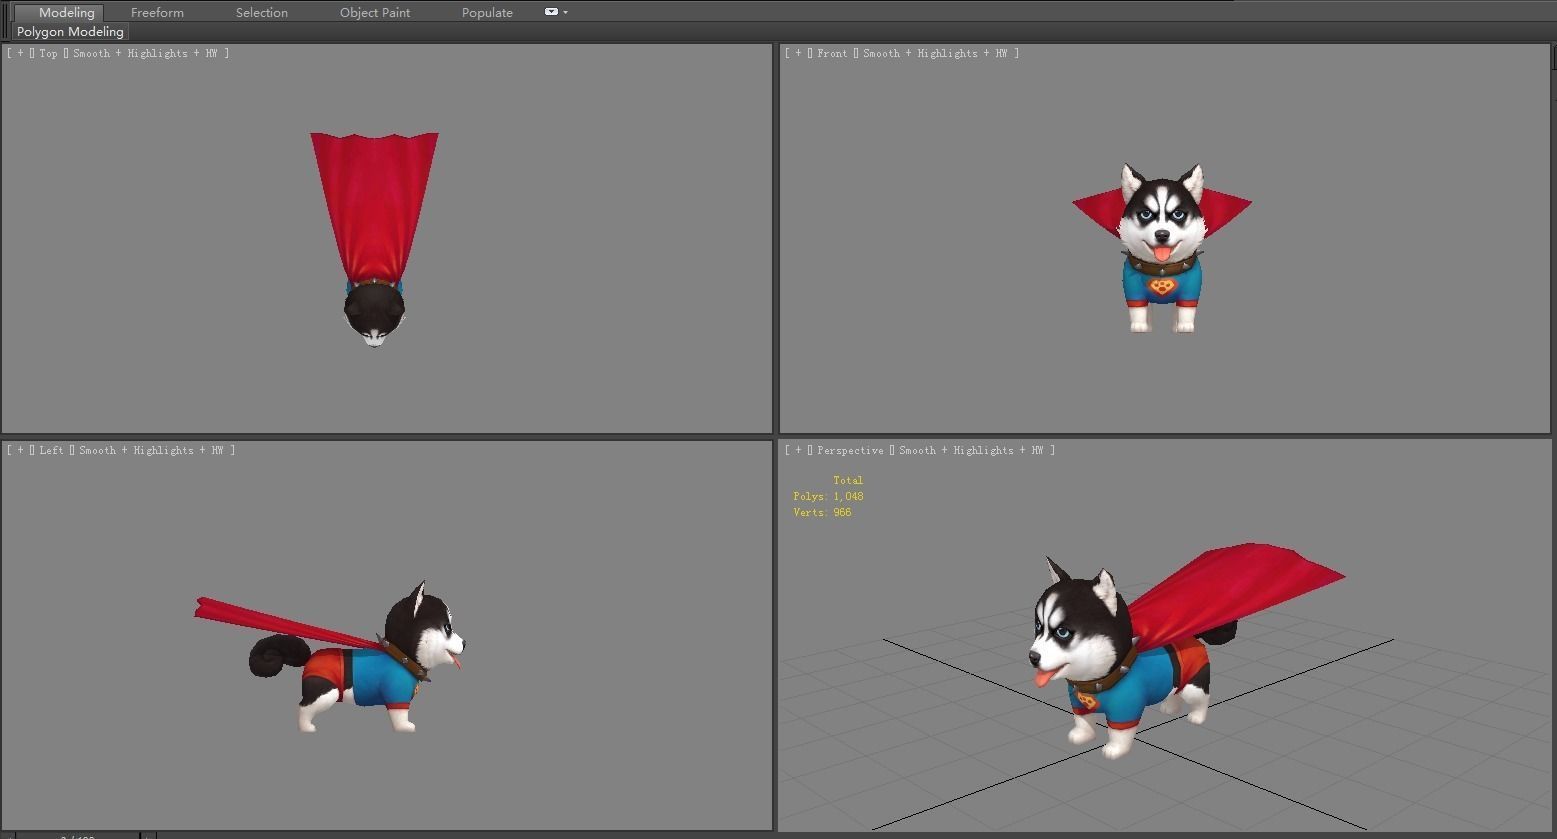Click the Perspective viewport name label

(x=850, y=450)
